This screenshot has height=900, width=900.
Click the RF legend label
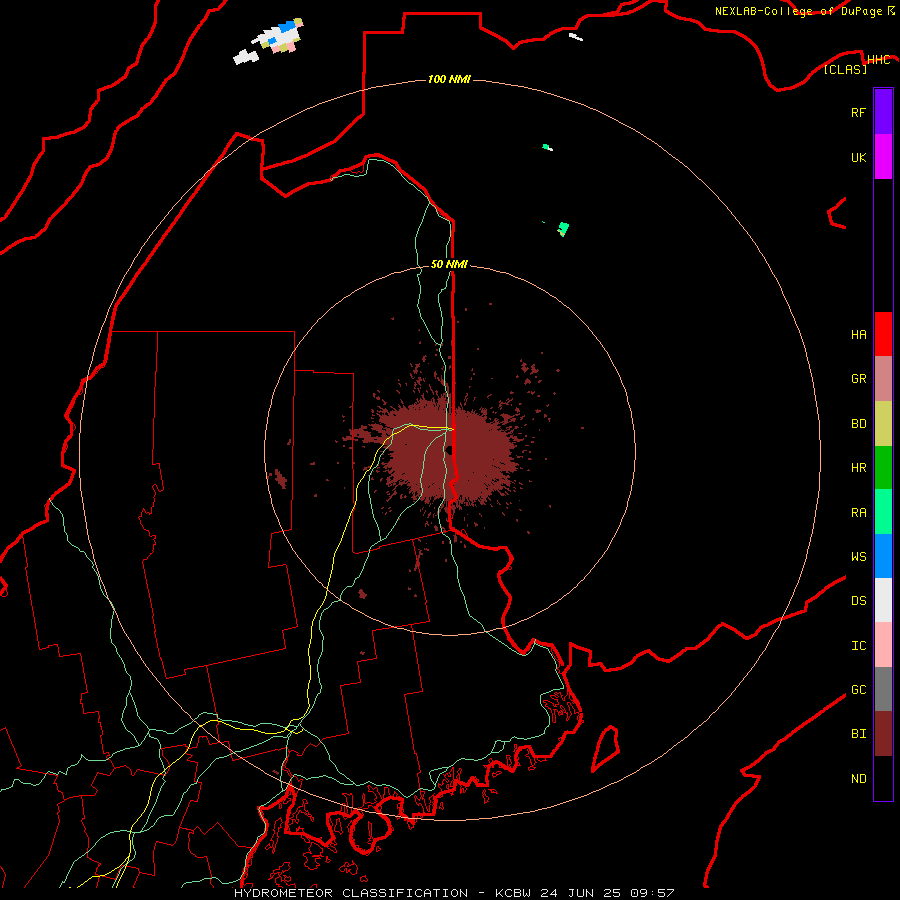[858, 112]
